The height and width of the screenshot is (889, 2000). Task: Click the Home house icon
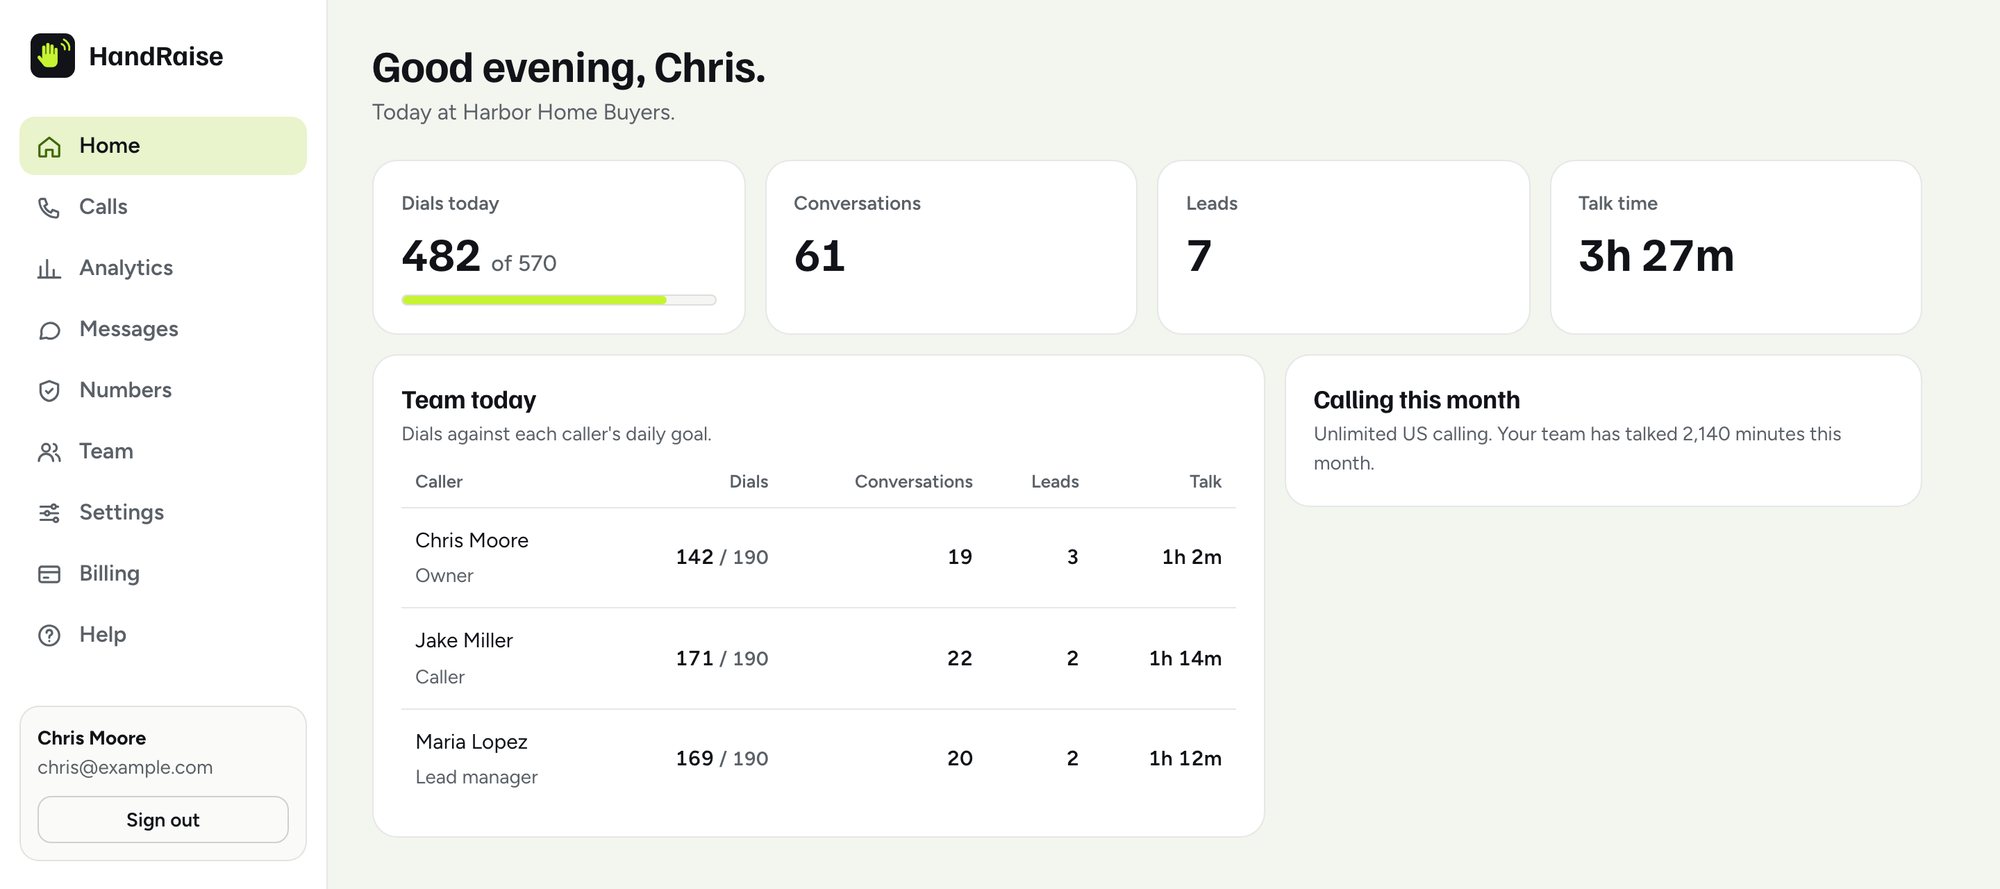pos(49,147)
